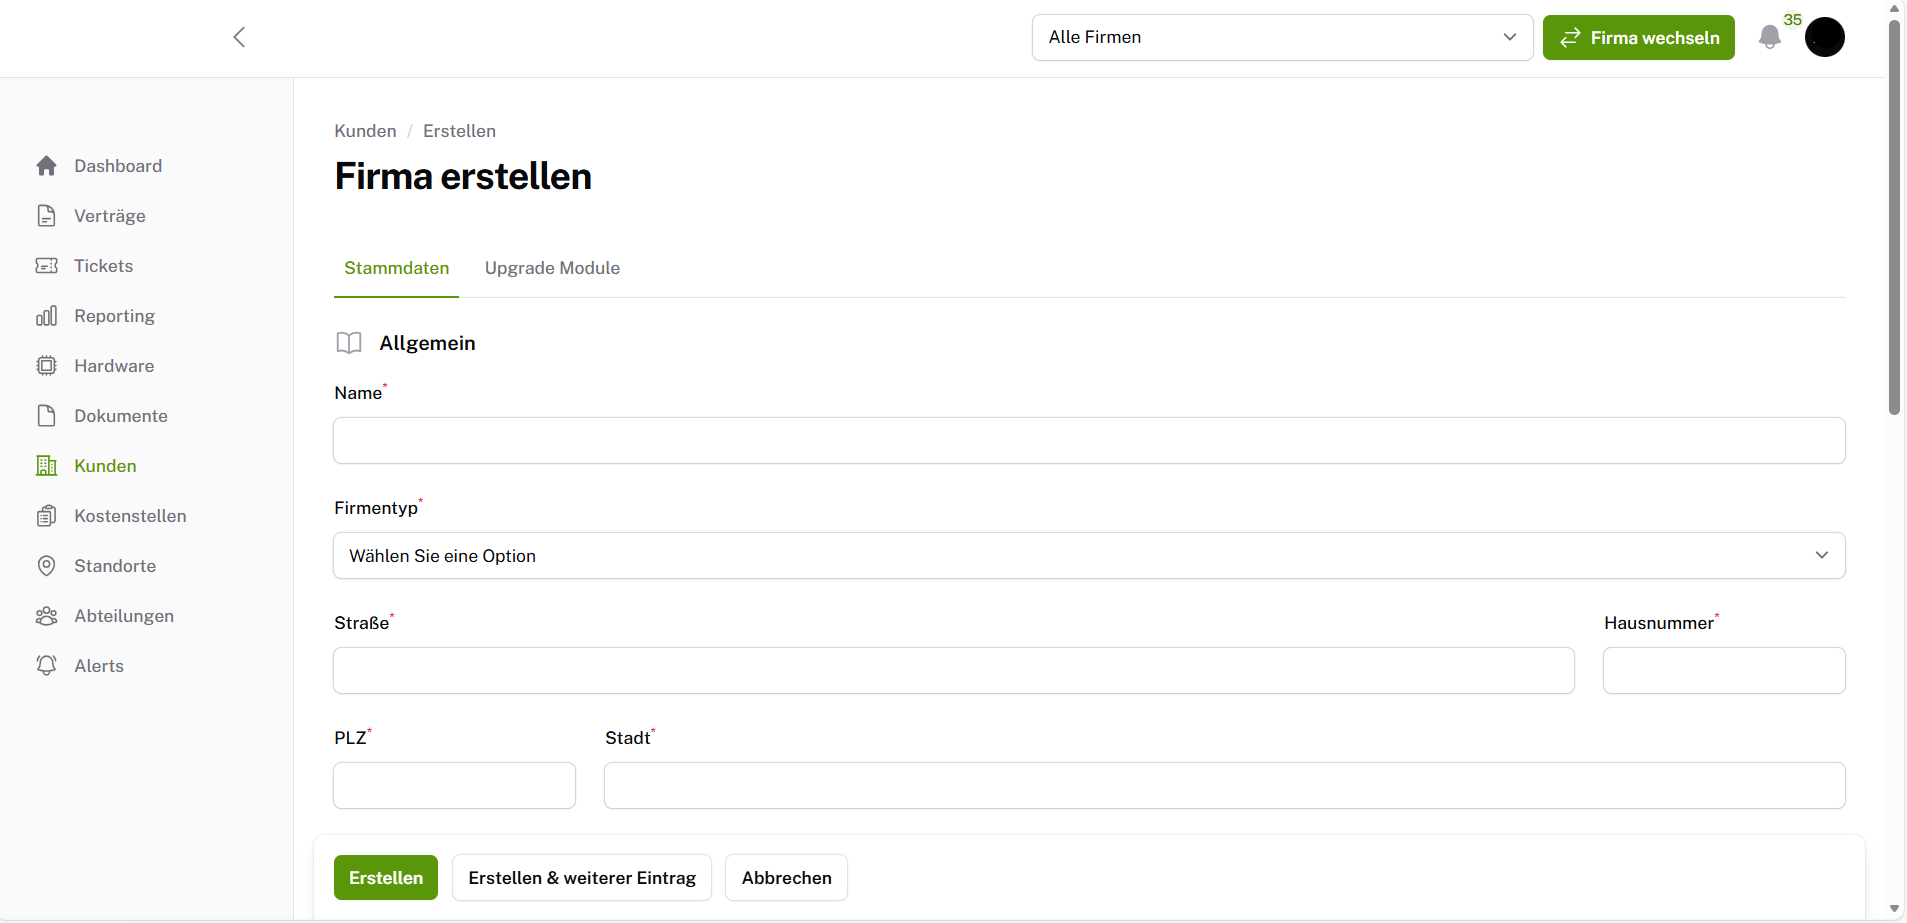Focus the Name input field

[1088, 441]
